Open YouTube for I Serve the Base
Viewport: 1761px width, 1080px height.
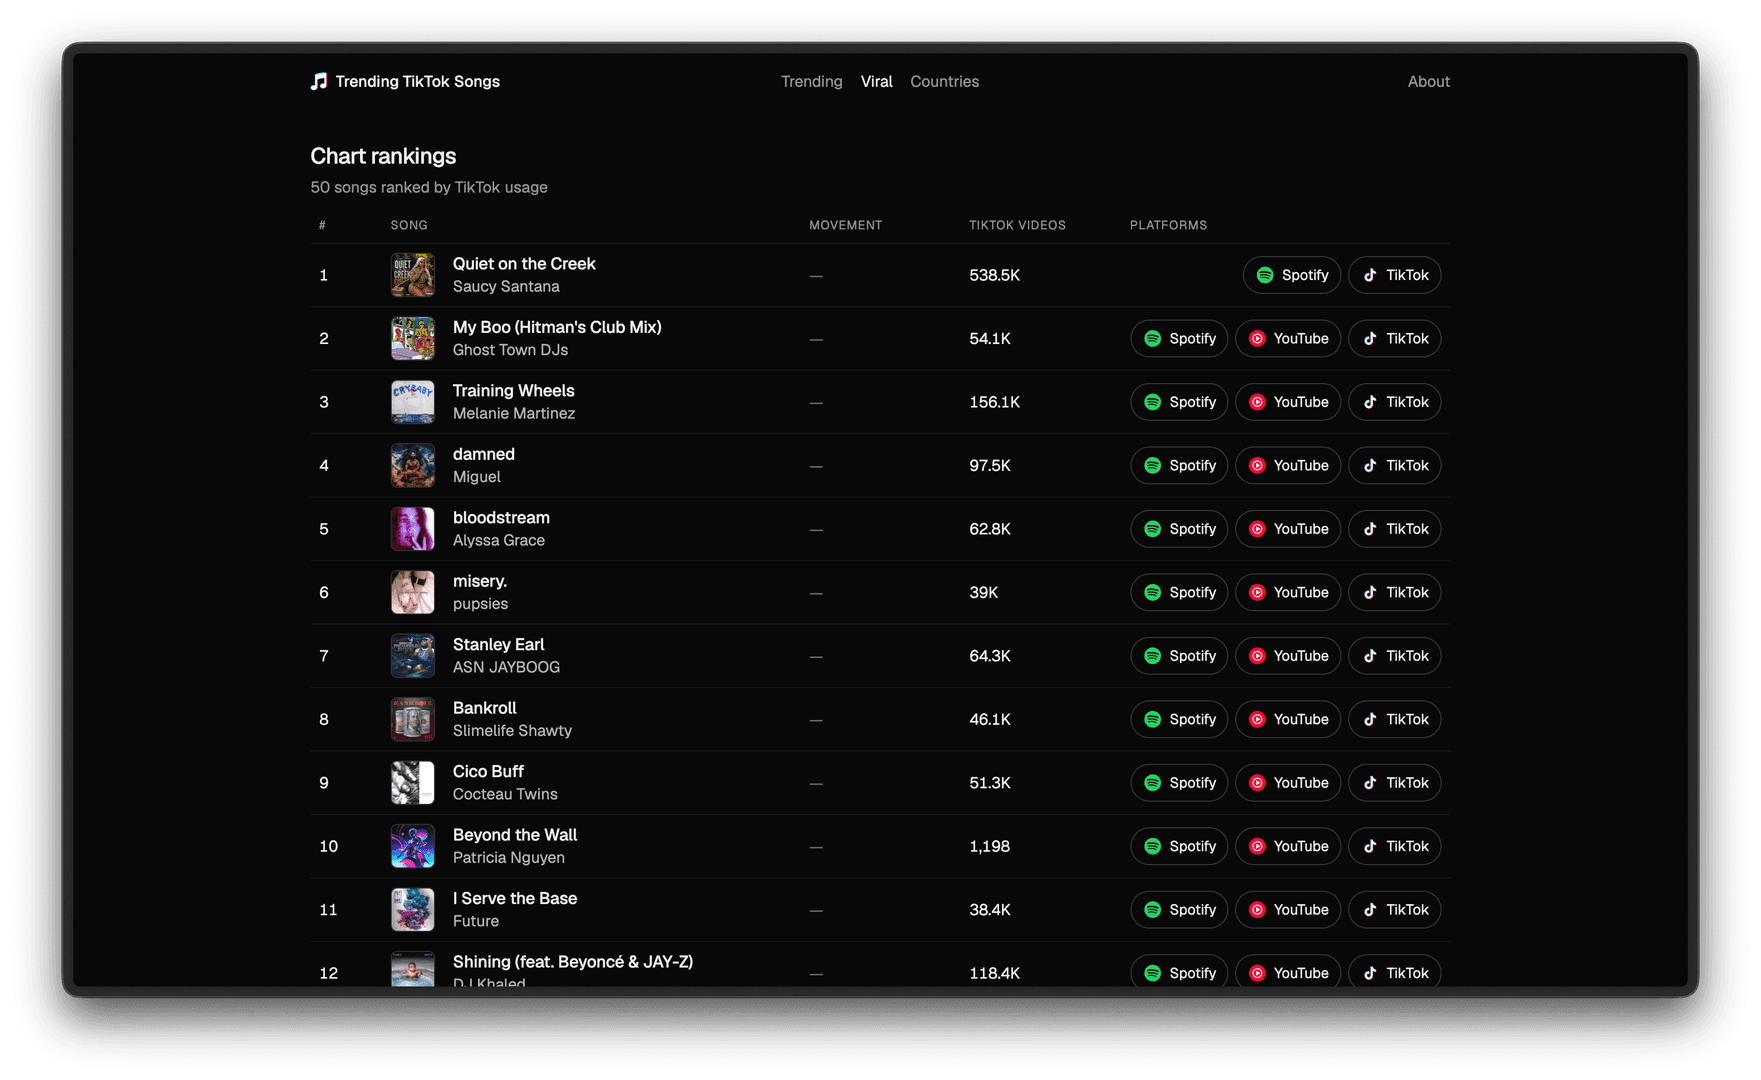pyautogui.click(x=1288, y=910)
